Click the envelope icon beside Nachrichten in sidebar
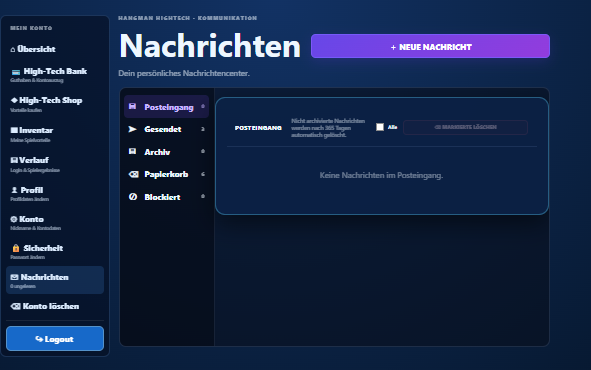This screenshot has height=370, width=591. 14,277
